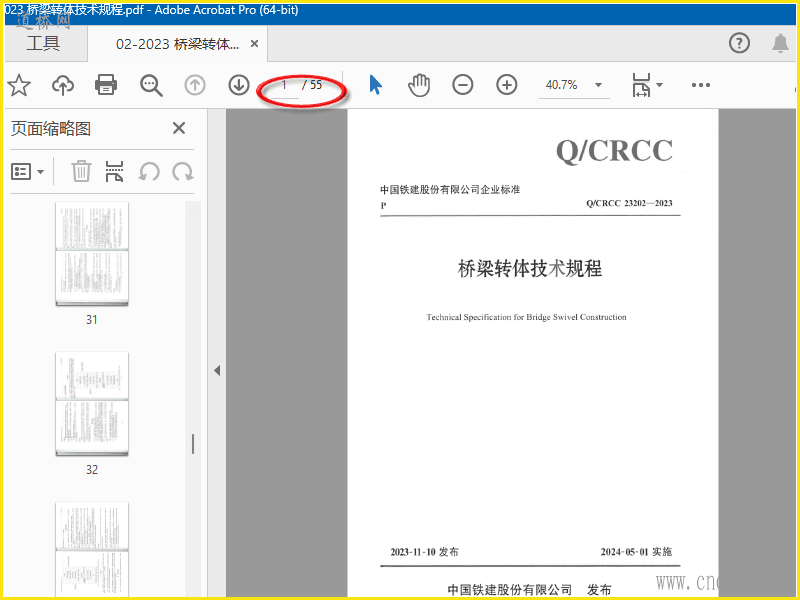Click the 2023-11-10 发布 date text
The width and height of the screenshot is (800, 600).
pyautogui.click(x=424, y=552)
